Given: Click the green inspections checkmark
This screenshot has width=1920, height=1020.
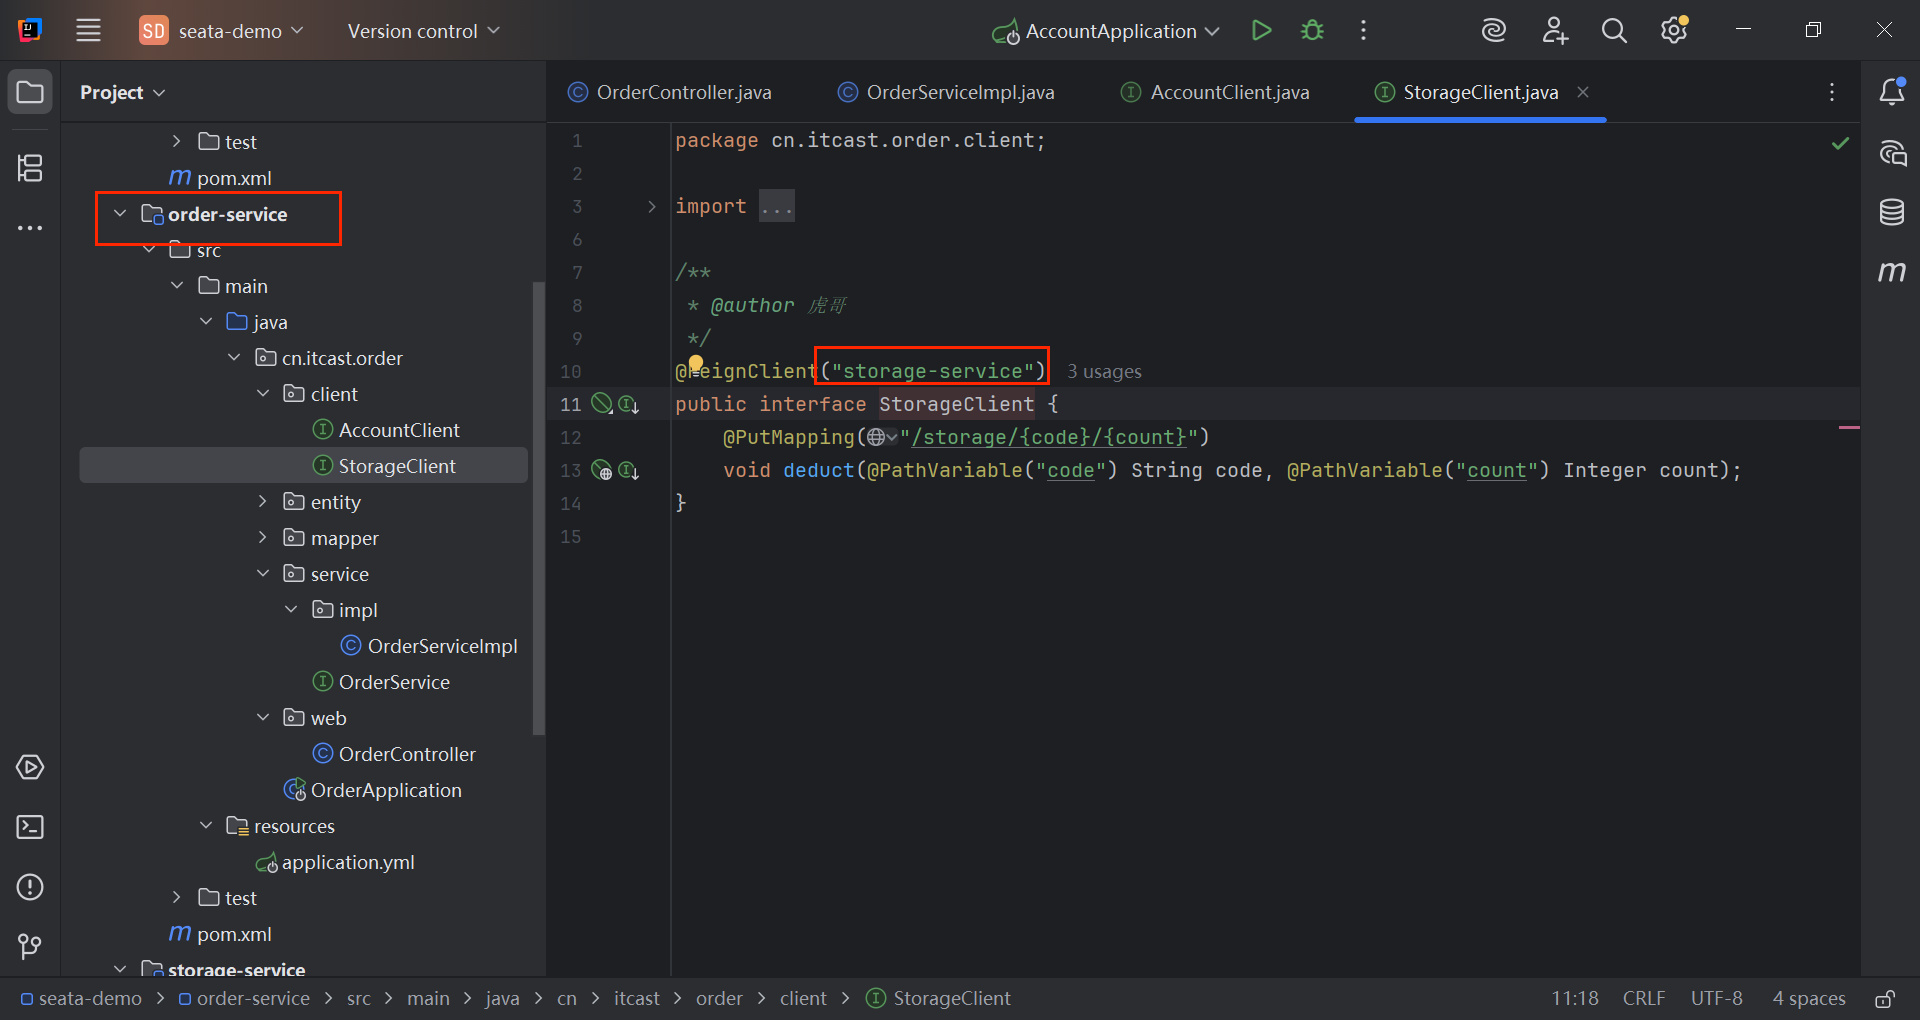Looking at the screenshot, I should point(1840,143).
